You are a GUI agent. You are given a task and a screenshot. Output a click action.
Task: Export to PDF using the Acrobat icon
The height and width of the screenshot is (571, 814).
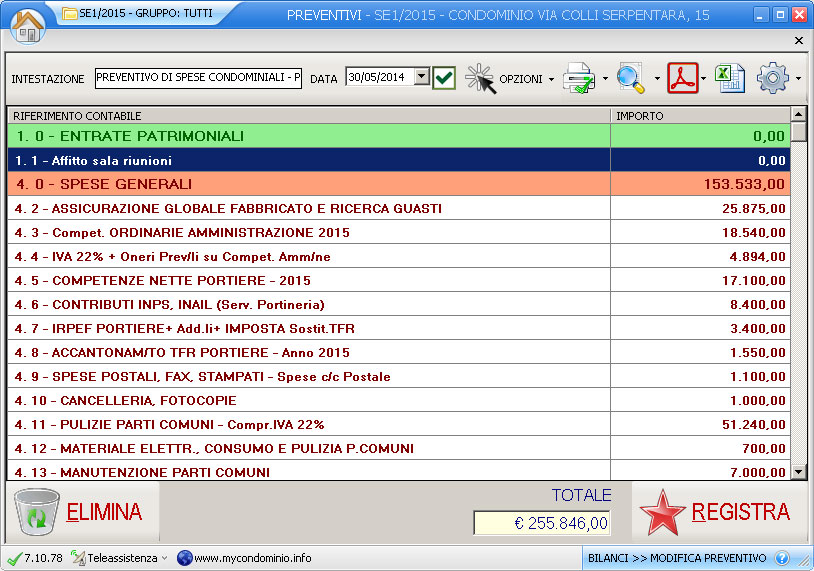[683, 78]
